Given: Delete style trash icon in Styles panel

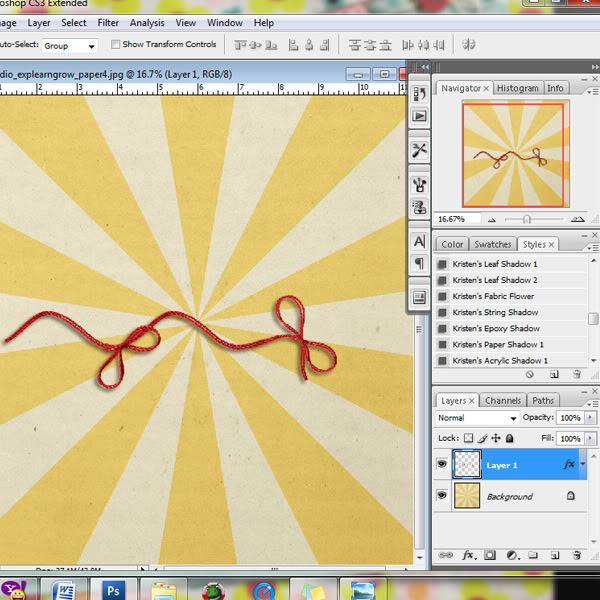Looking at the screenshot, I should [577, 374].
